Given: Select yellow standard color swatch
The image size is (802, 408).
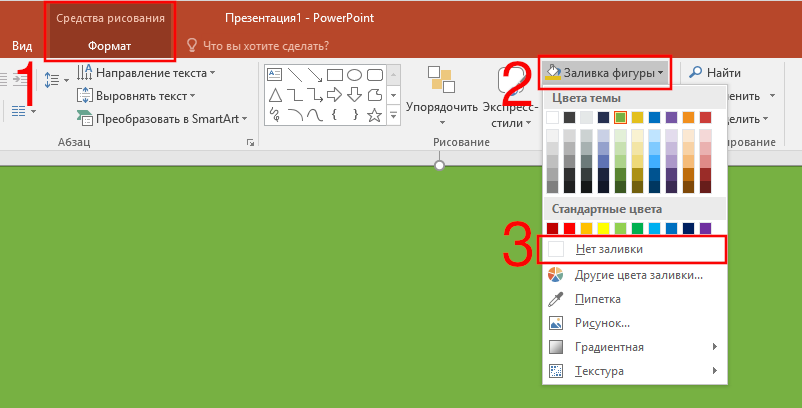Looking at the screenshot, I should (604, 228).
